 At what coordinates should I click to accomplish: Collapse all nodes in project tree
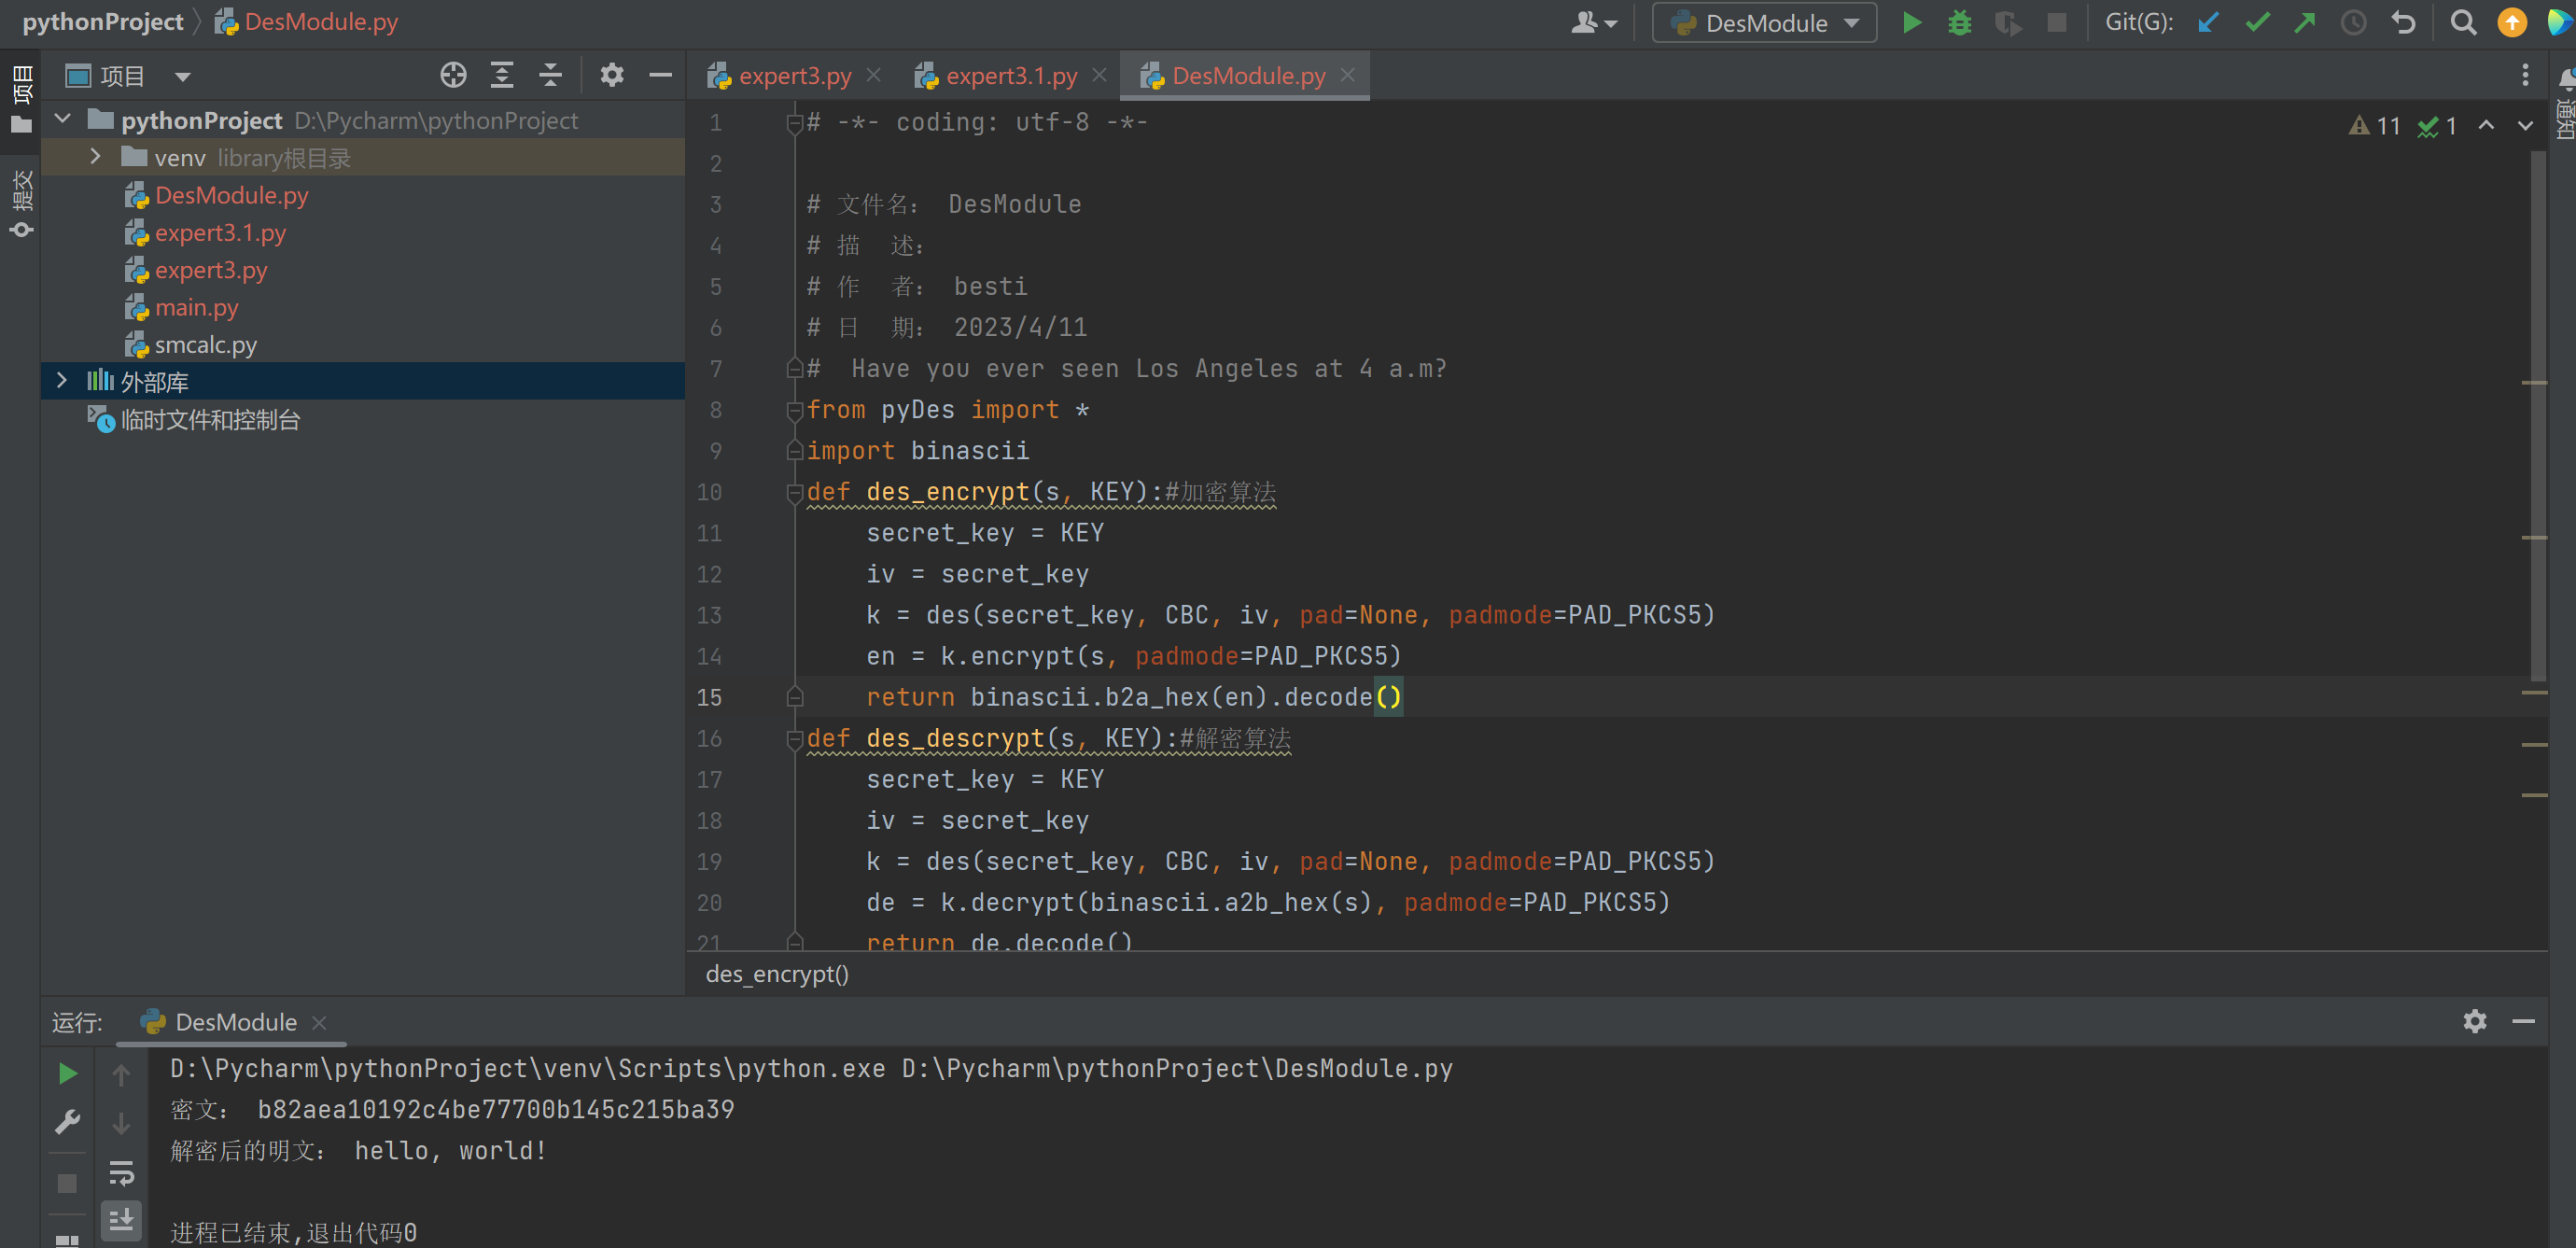pyautogui.click(x=550, y=75)
